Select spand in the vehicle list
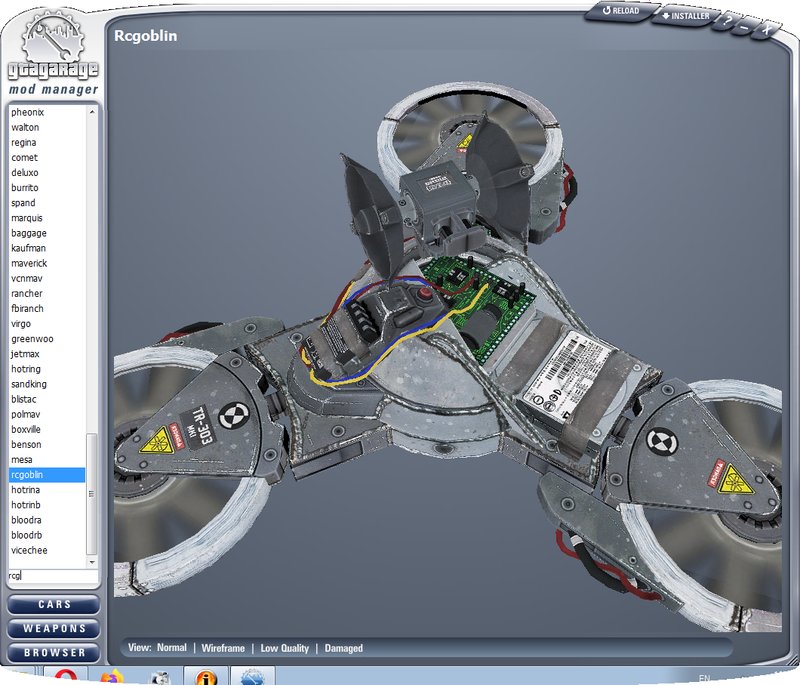The image size is (800, 685). (47, 203)
